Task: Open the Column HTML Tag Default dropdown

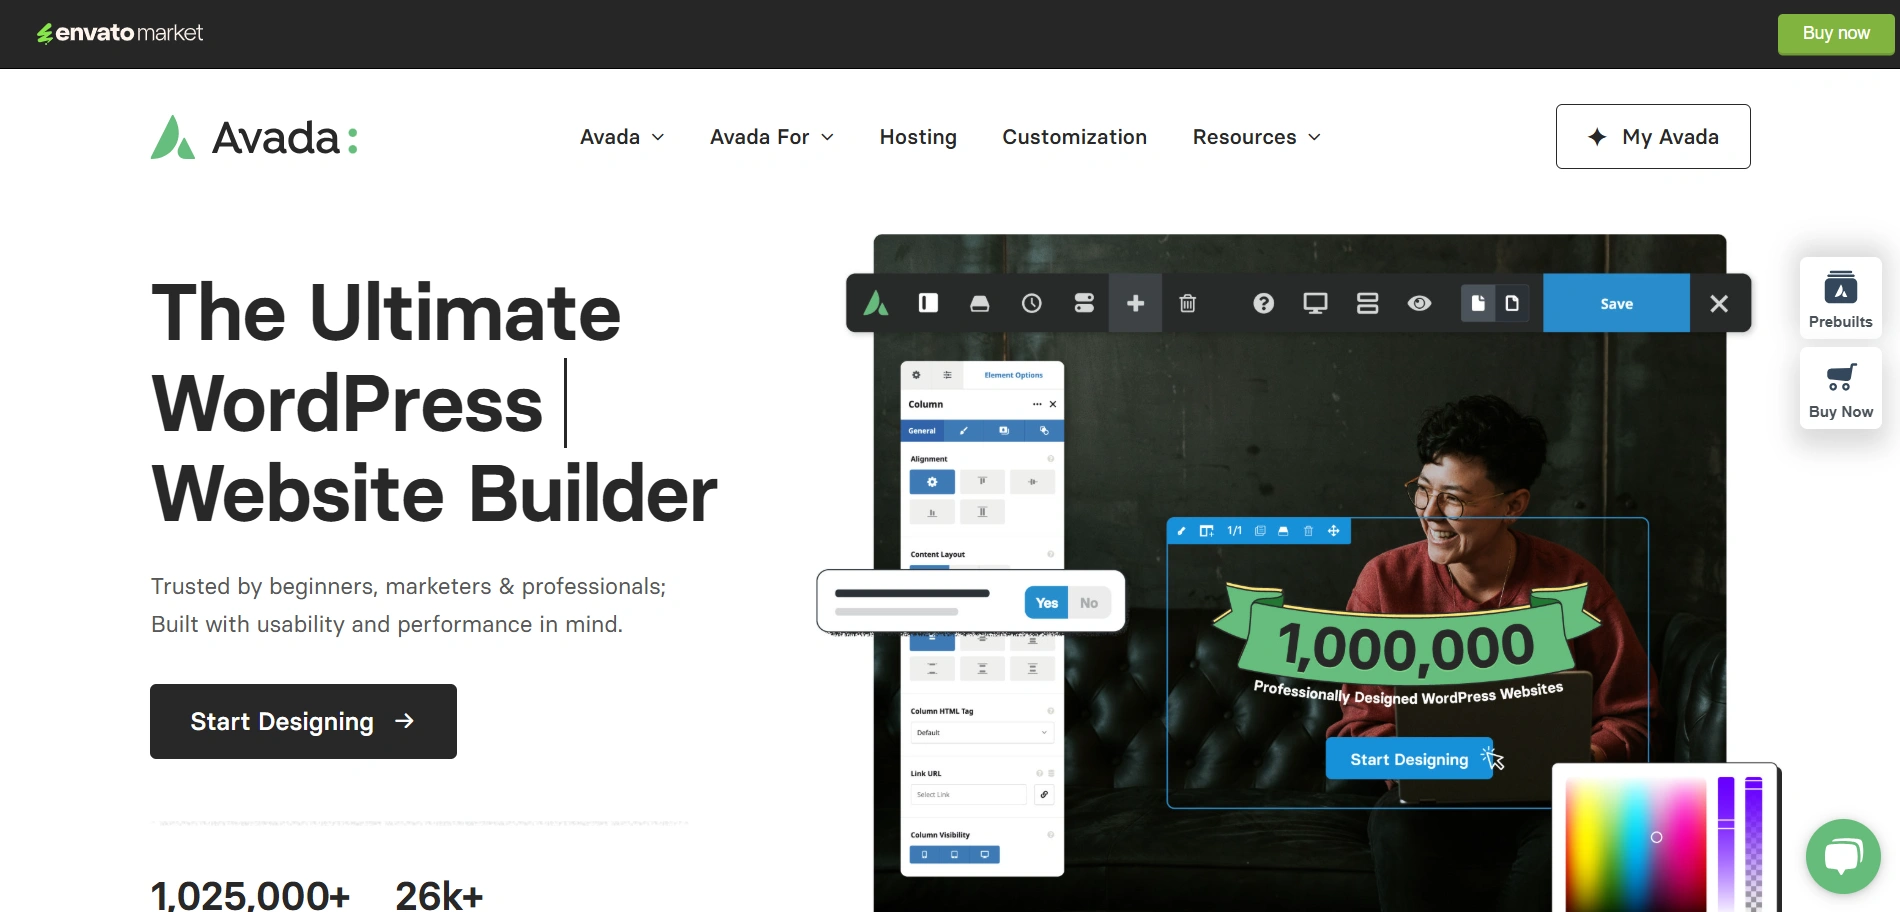Action: click(x=982, y=732)
